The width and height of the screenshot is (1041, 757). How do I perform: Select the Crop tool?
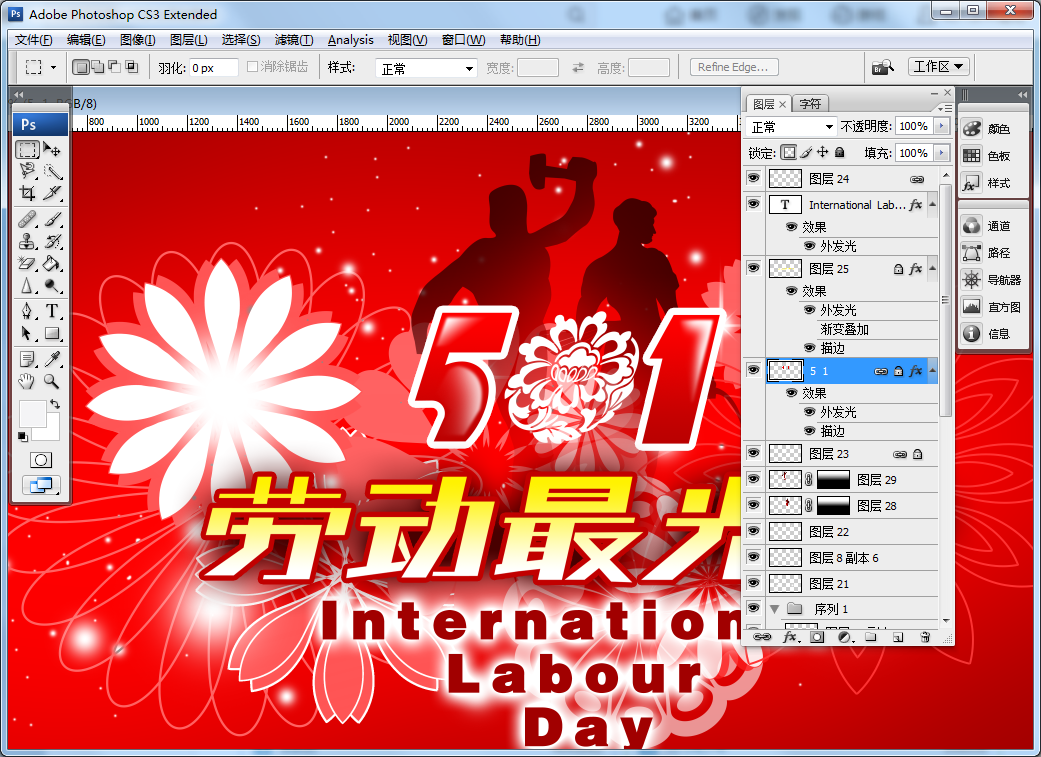tap(27, 193)
